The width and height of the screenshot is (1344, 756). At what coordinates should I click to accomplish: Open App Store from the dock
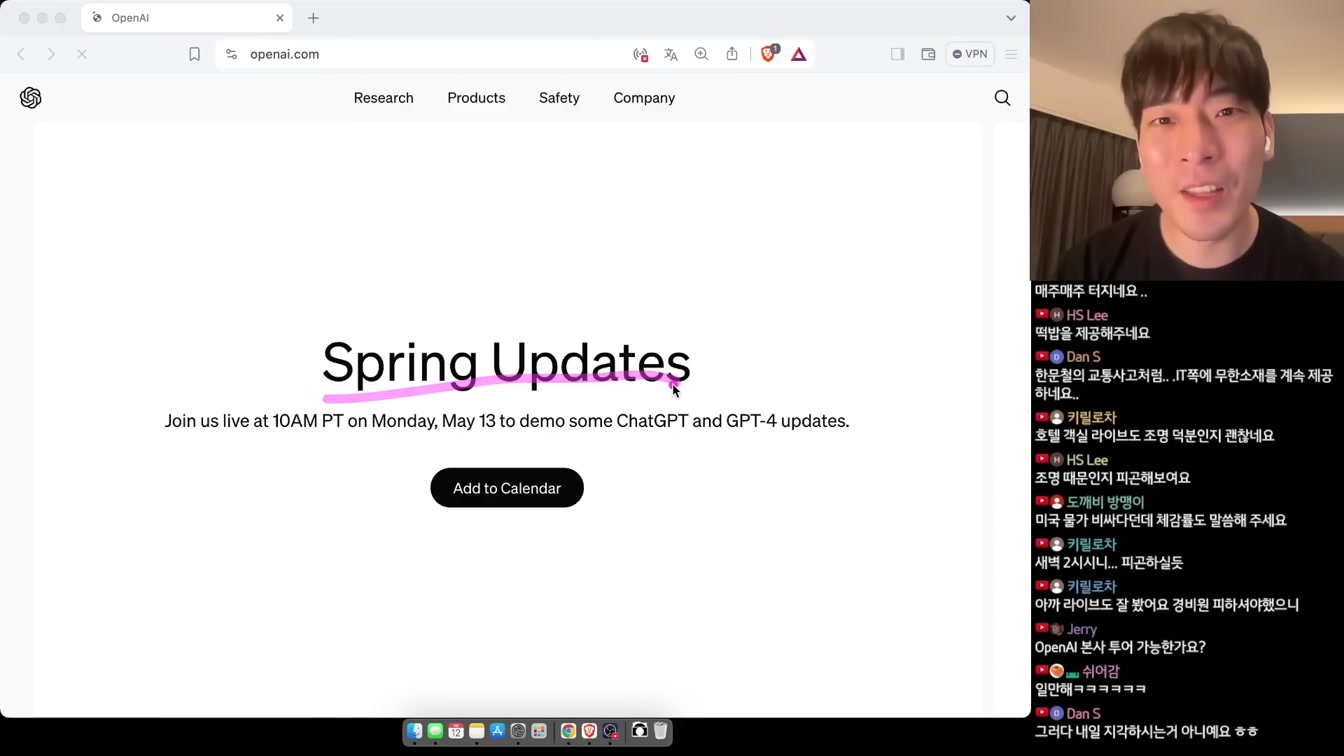point(497,732)
